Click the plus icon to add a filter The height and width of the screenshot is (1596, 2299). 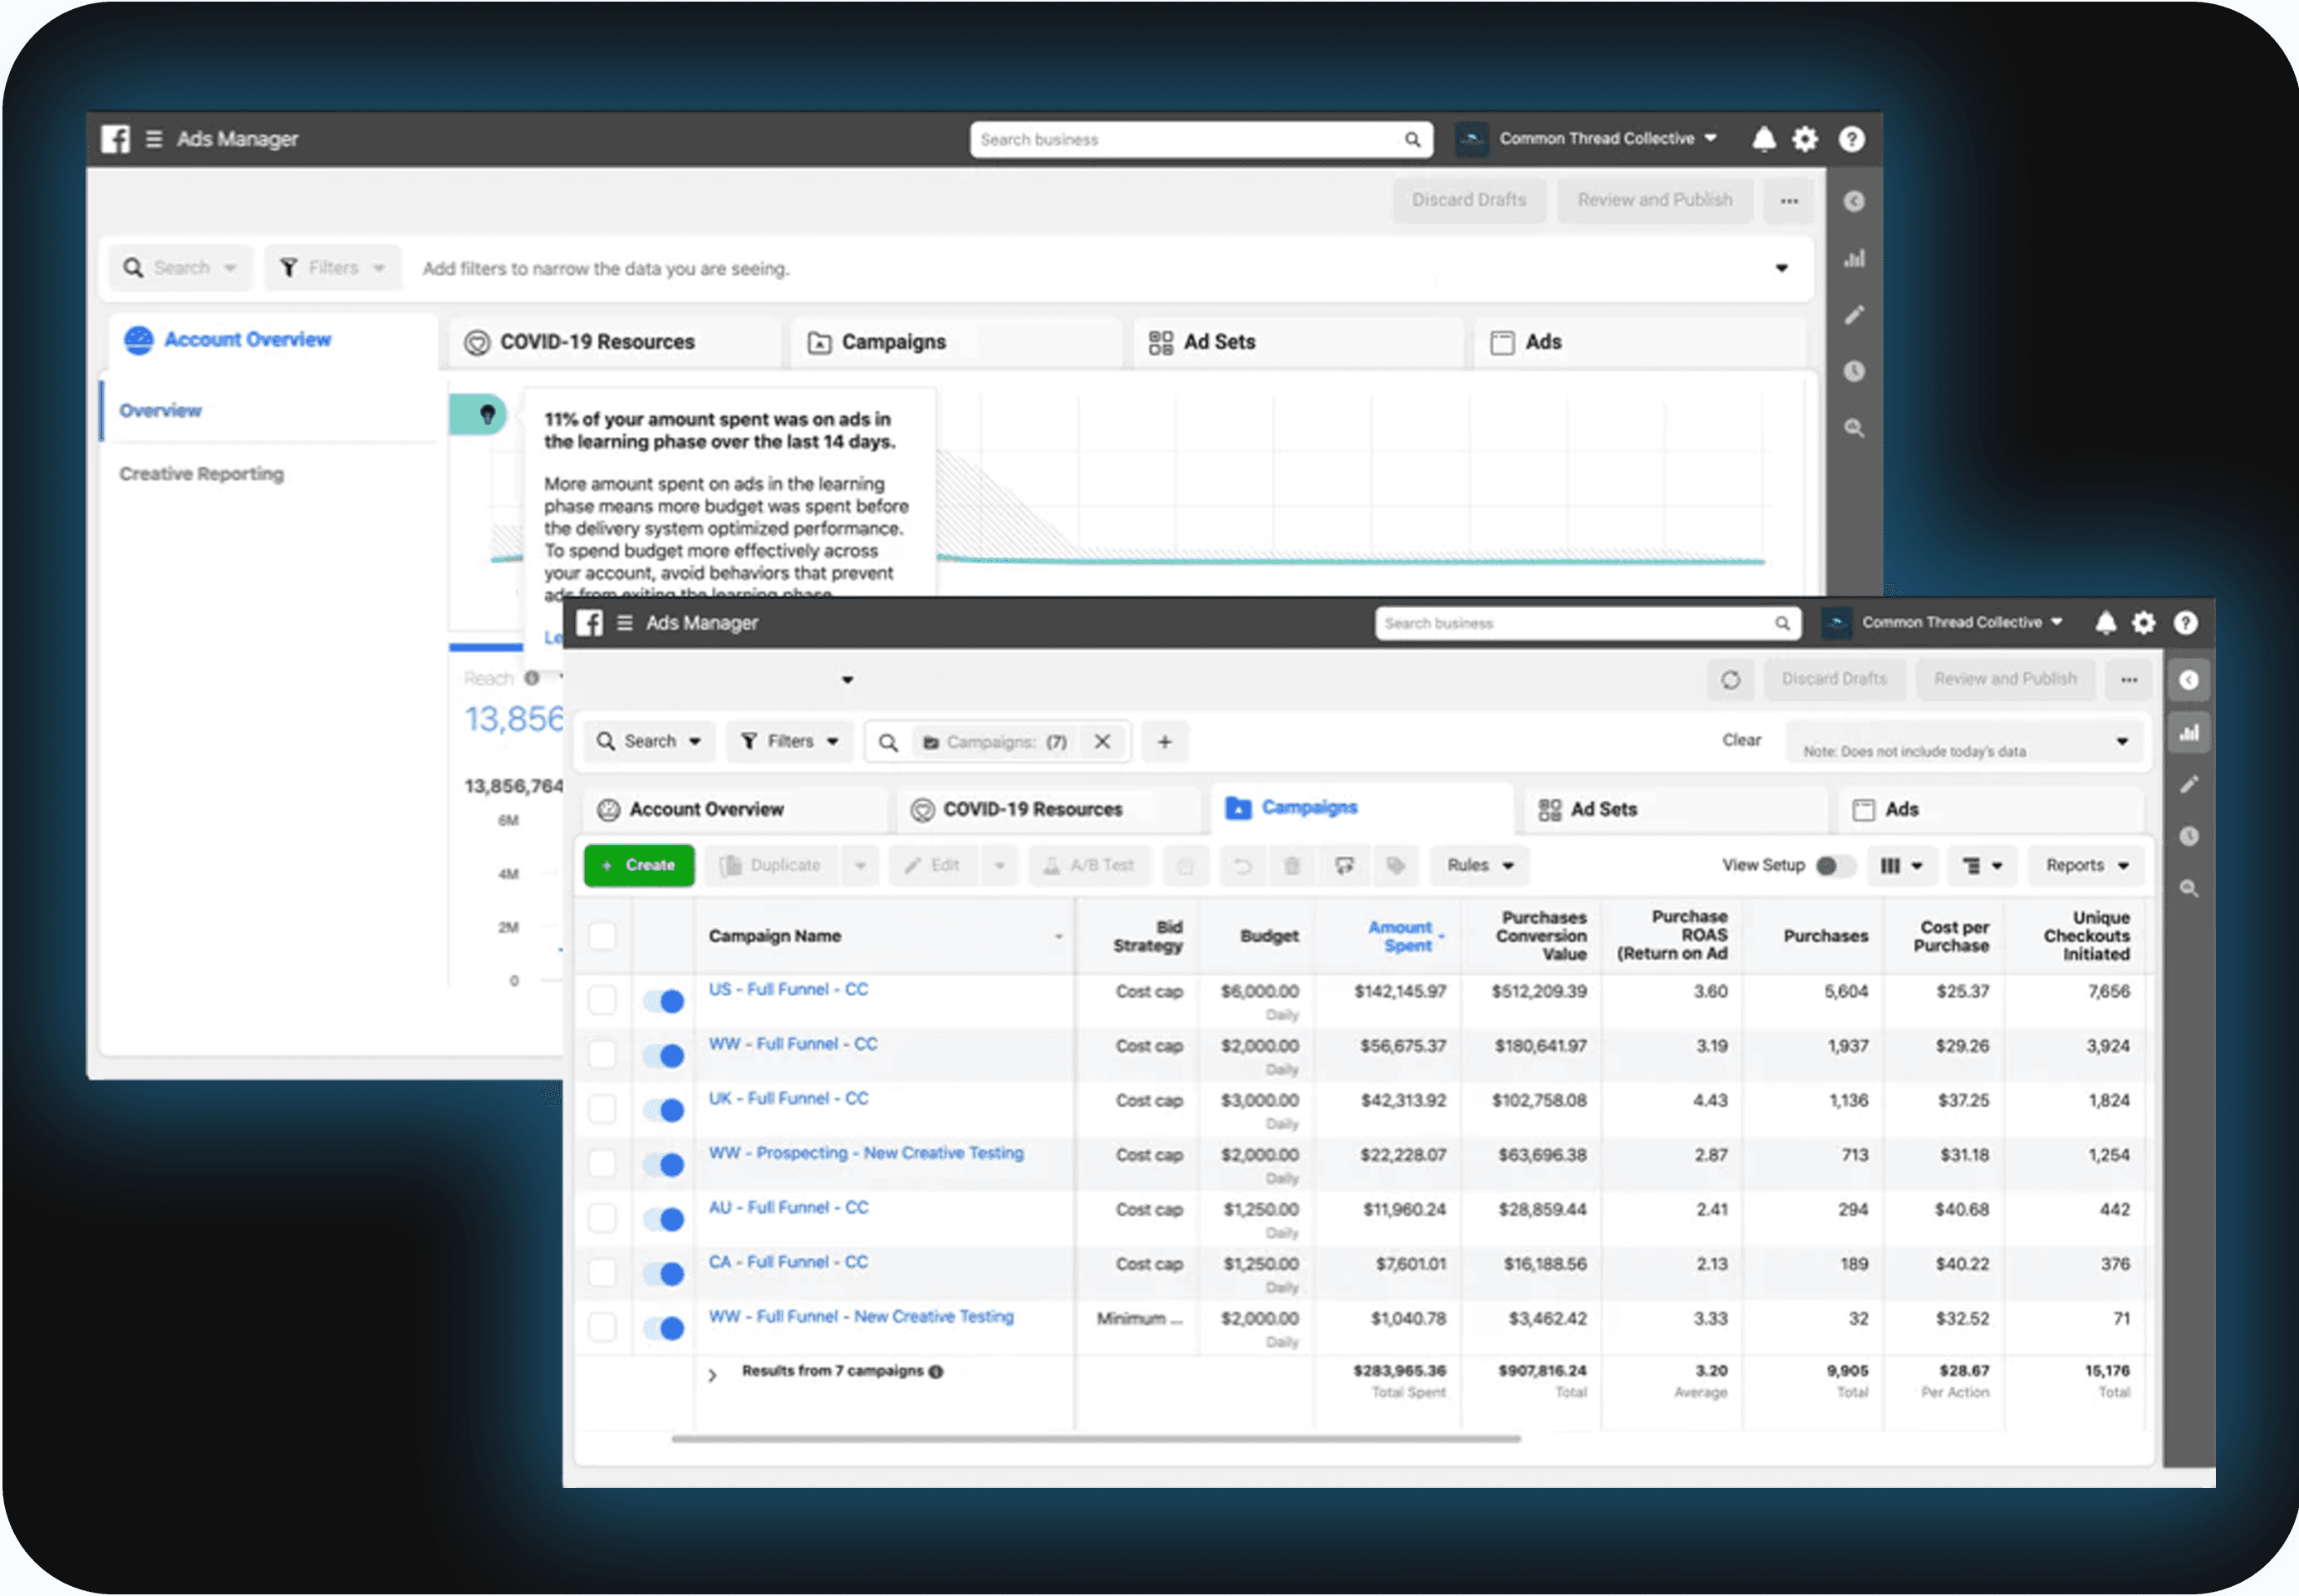[1165, 742]
